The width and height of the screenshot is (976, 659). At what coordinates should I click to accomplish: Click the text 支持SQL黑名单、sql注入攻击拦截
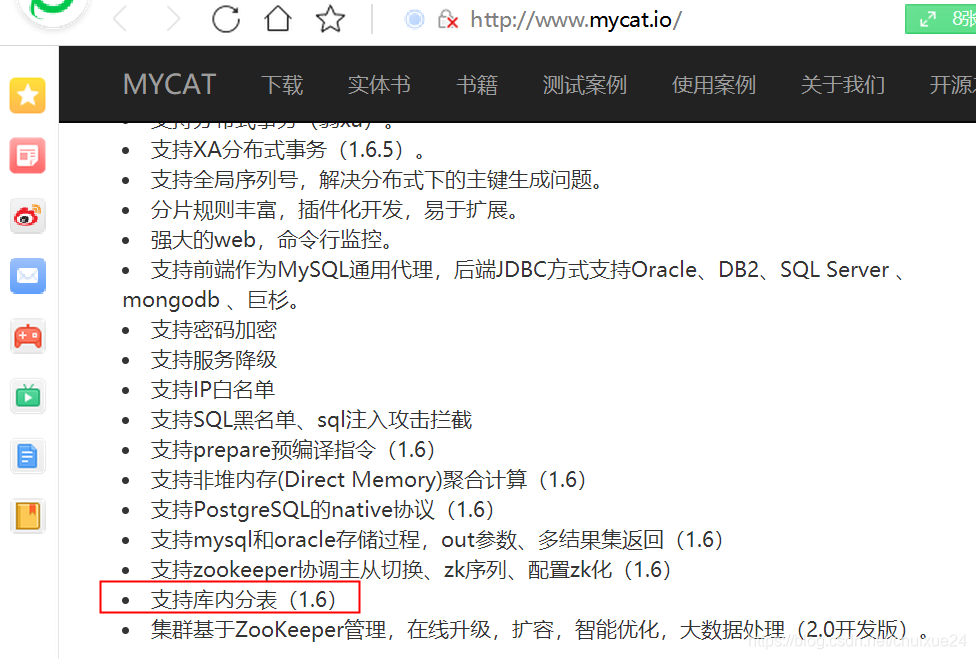pos(311,419)
